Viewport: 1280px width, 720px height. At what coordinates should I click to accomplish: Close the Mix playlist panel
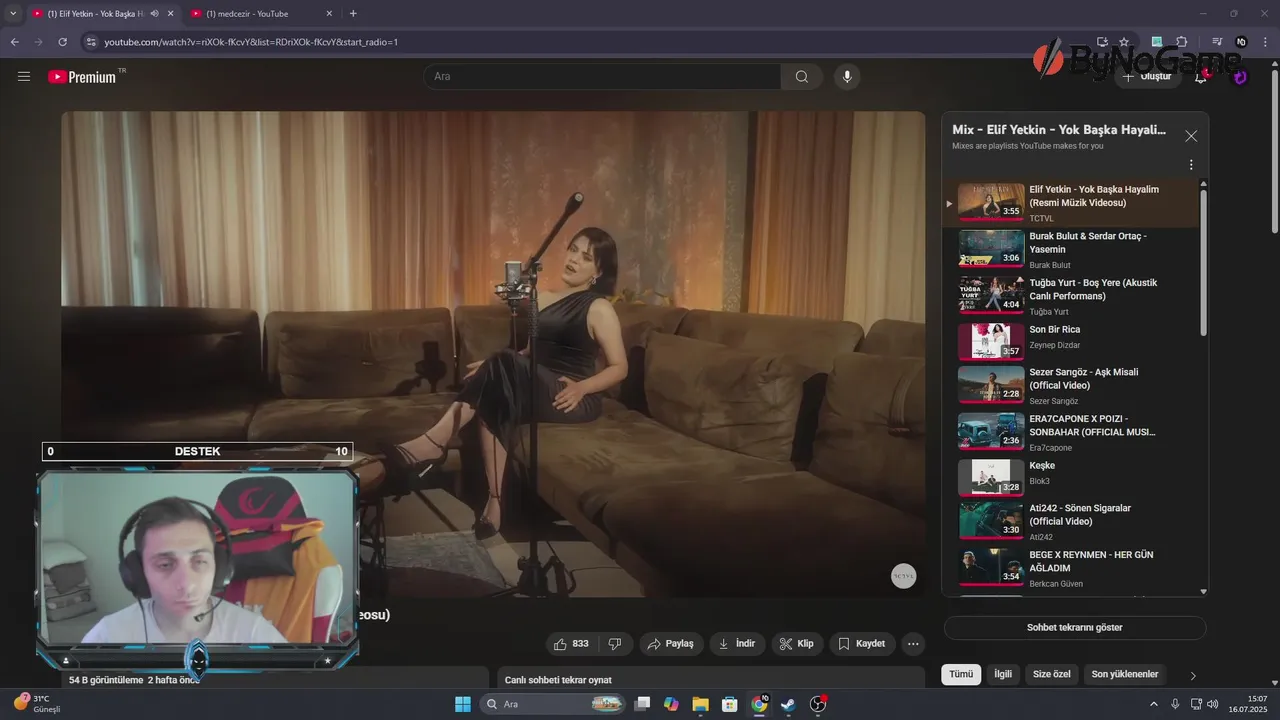coord(1191,136)
